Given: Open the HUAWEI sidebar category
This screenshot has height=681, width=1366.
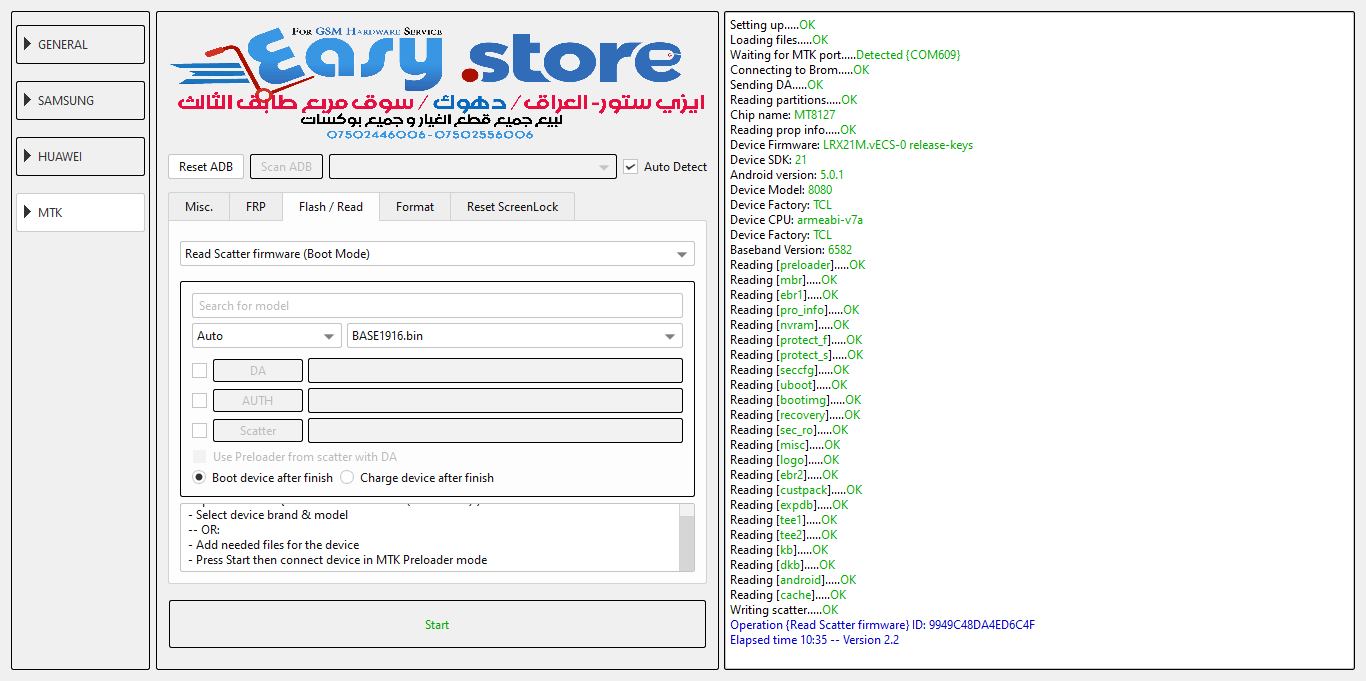Looking at the screenshot, I should pos(80,157).
